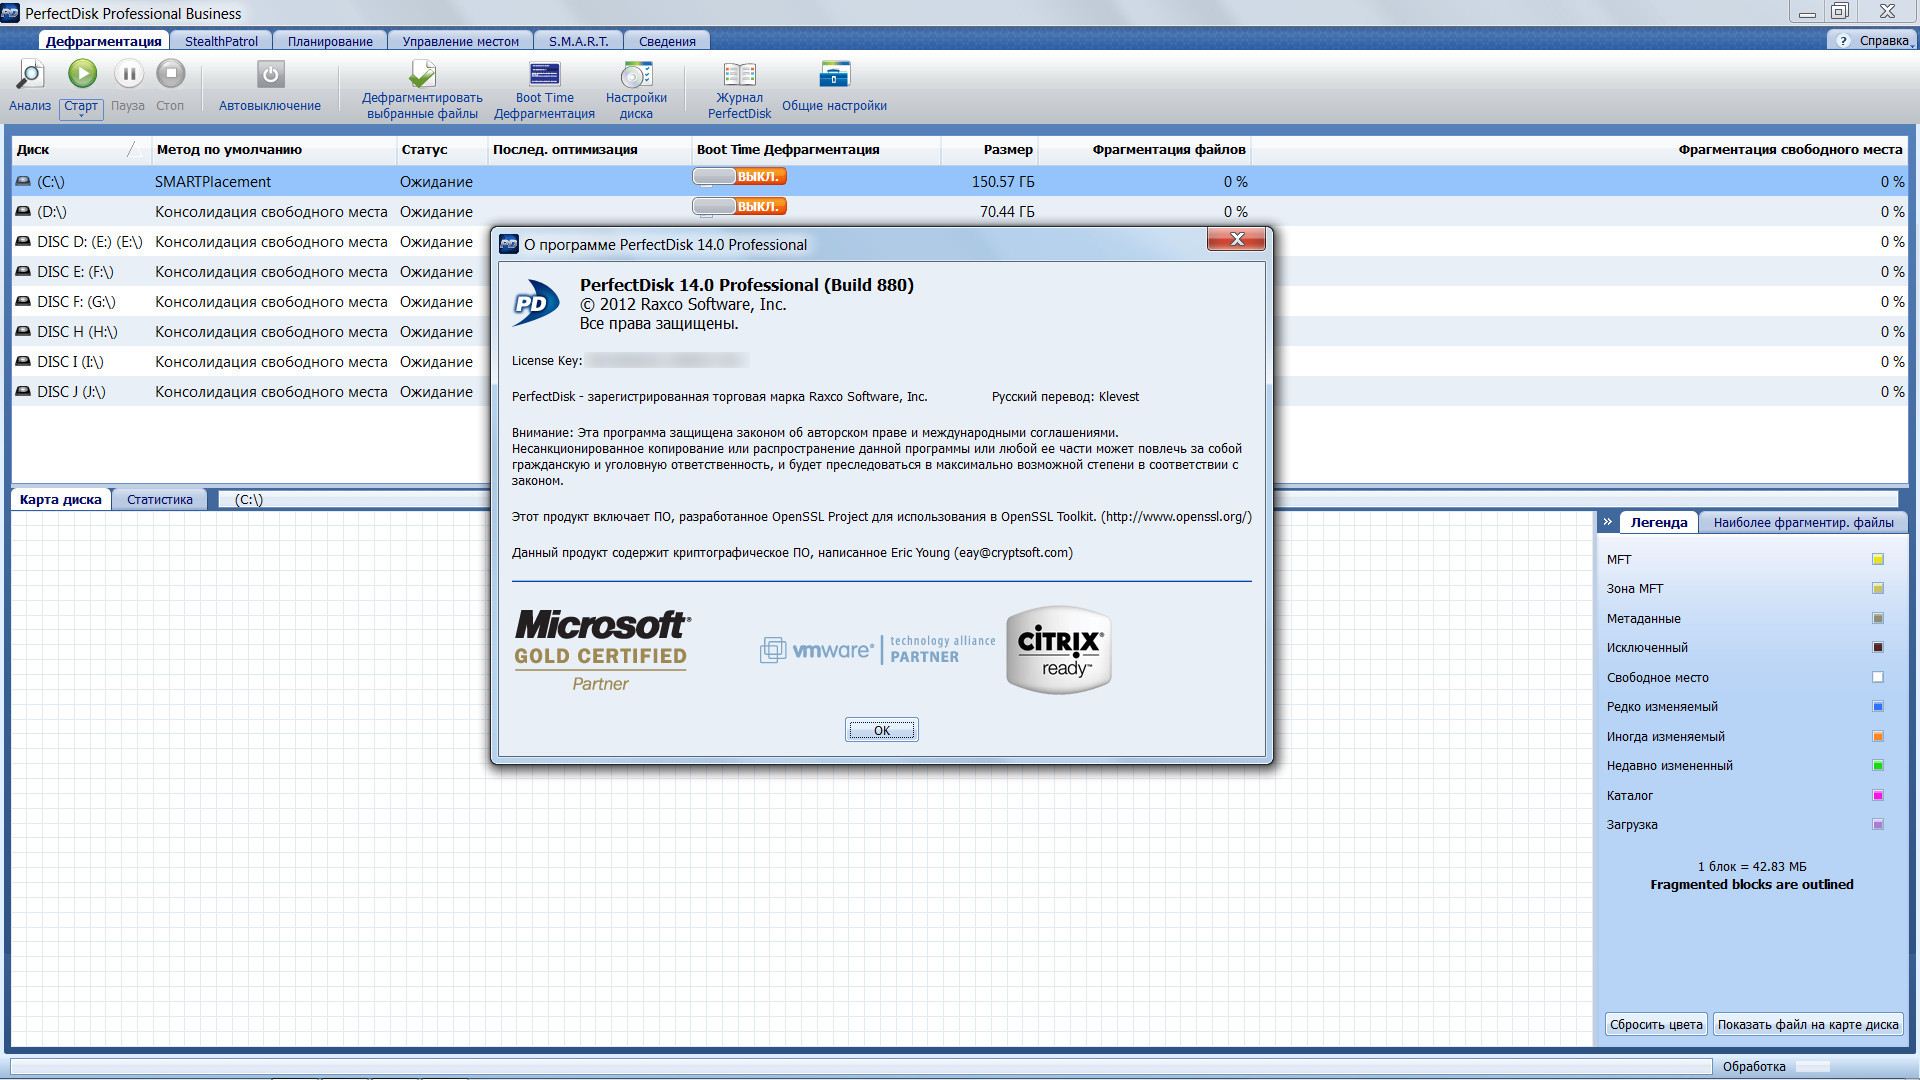
Task: Click Citrix ready badge
Action: coord(1059,650)
